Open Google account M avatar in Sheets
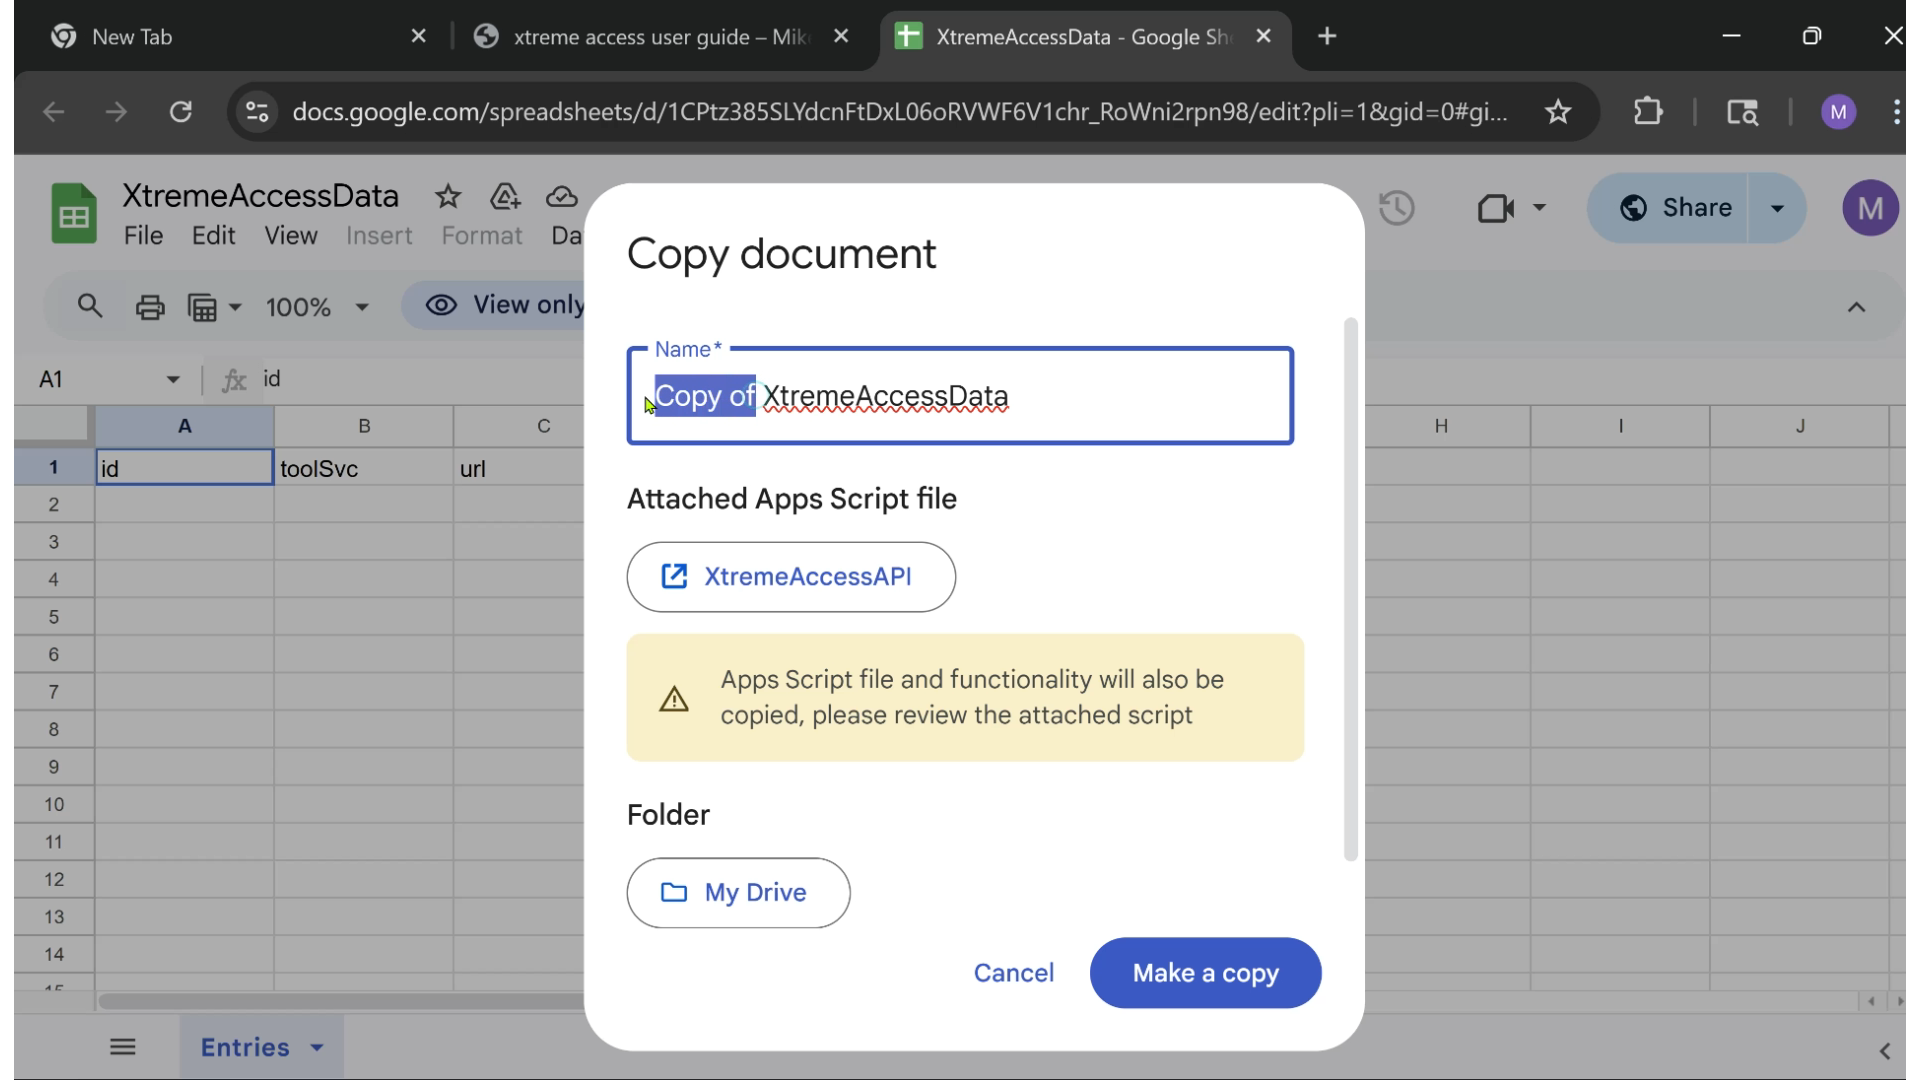 pos(1870,208)
